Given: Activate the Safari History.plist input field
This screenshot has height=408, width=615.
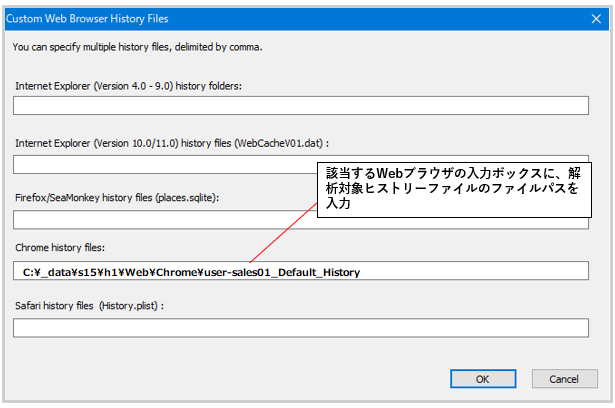Looking at the screenshot, I should [301, 328].
